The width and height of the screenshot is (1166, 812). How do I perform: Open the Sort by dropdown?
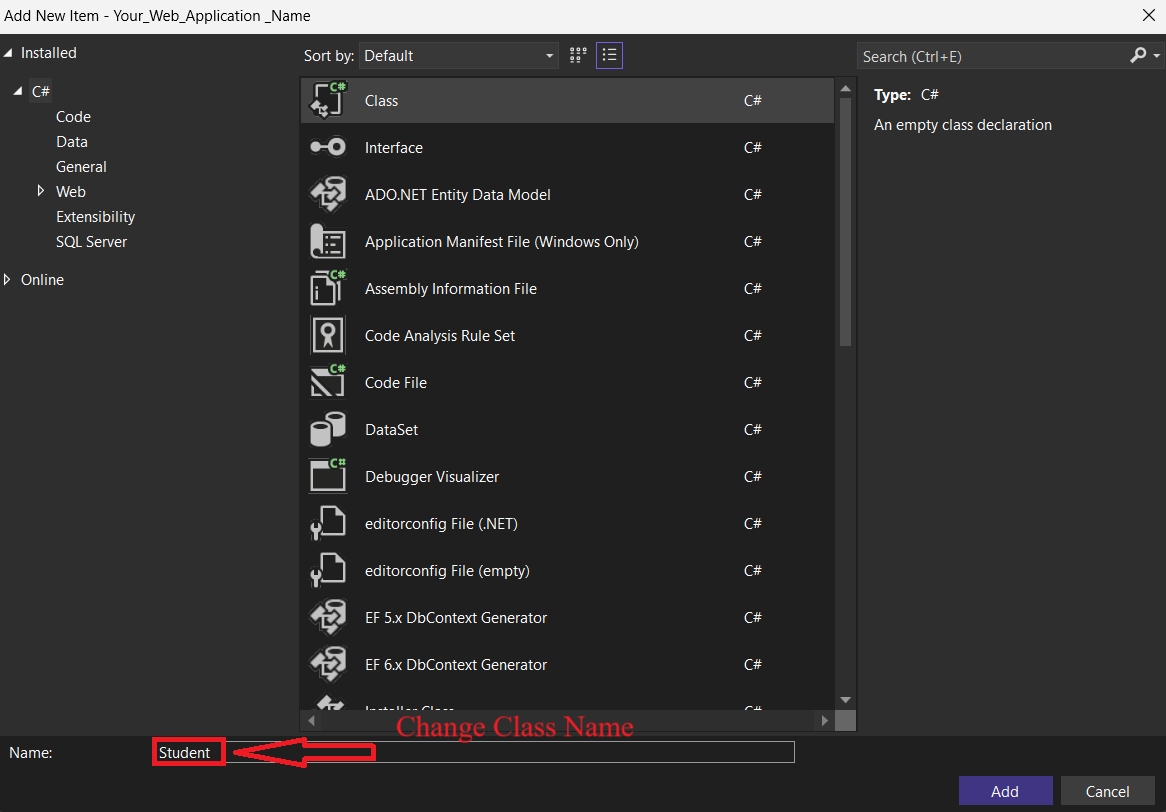459,56
